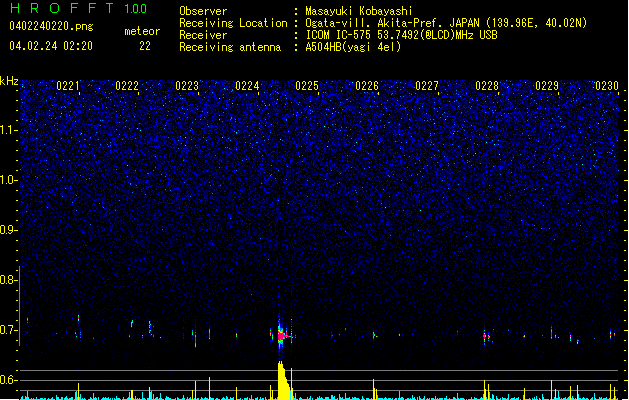Image resolution: width=629 pixels, height=400 pixels.
Task: Click the 0225 time marker
Action: click(x=307, y=86)
